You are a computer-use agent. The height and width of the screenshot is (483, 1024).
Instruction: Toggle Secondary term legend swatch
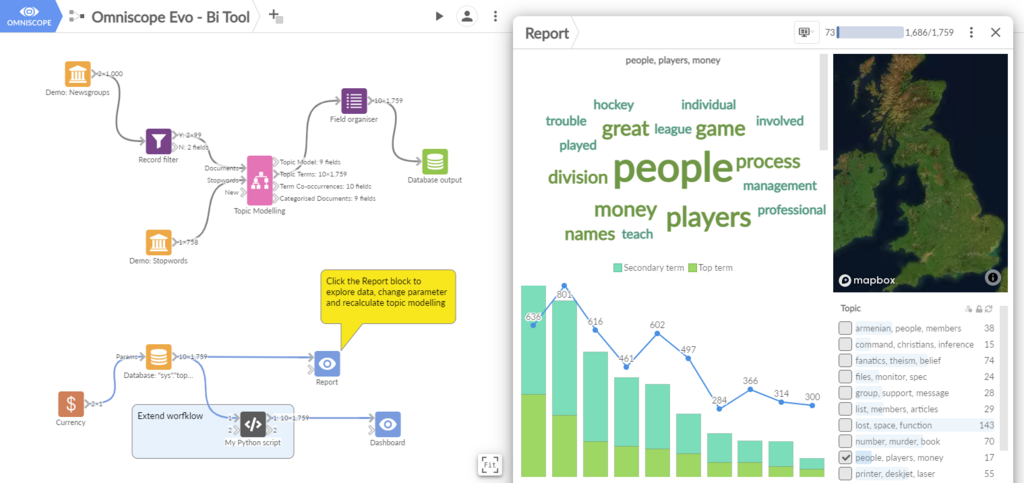pyautogui.click(x=618, y=268)
